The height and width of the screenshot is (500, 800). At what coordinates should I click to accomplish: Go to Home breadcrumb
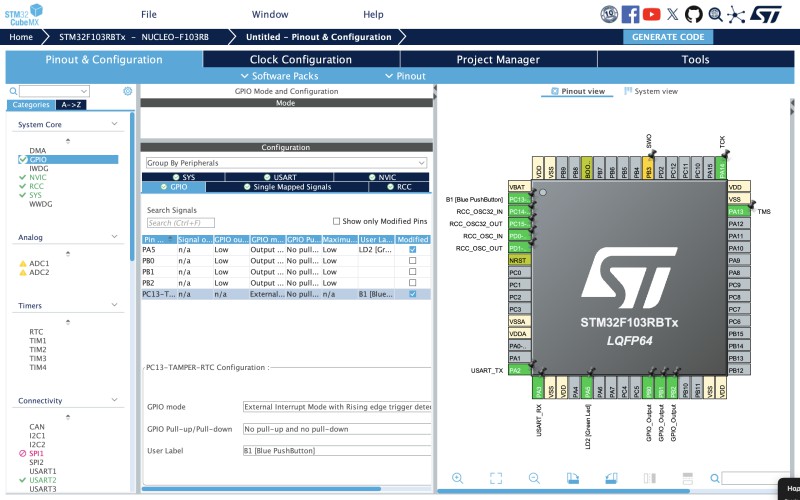tap(21, 37)
